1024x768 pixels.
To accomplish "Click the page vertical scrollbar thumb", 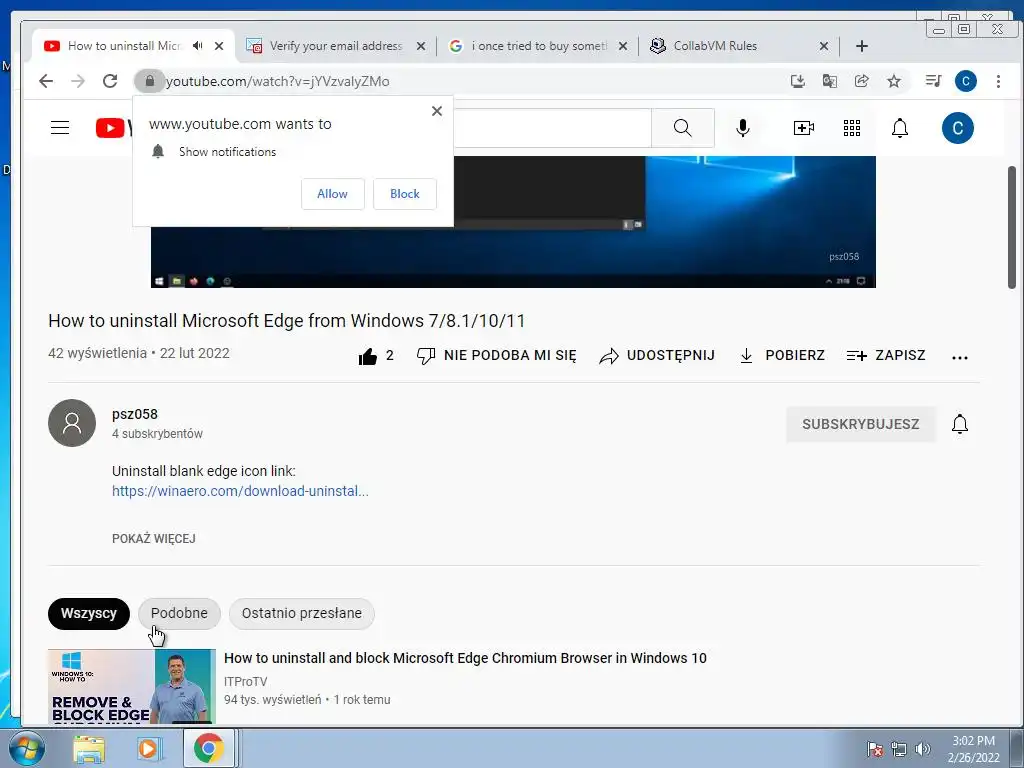I will coord(1012,227).
